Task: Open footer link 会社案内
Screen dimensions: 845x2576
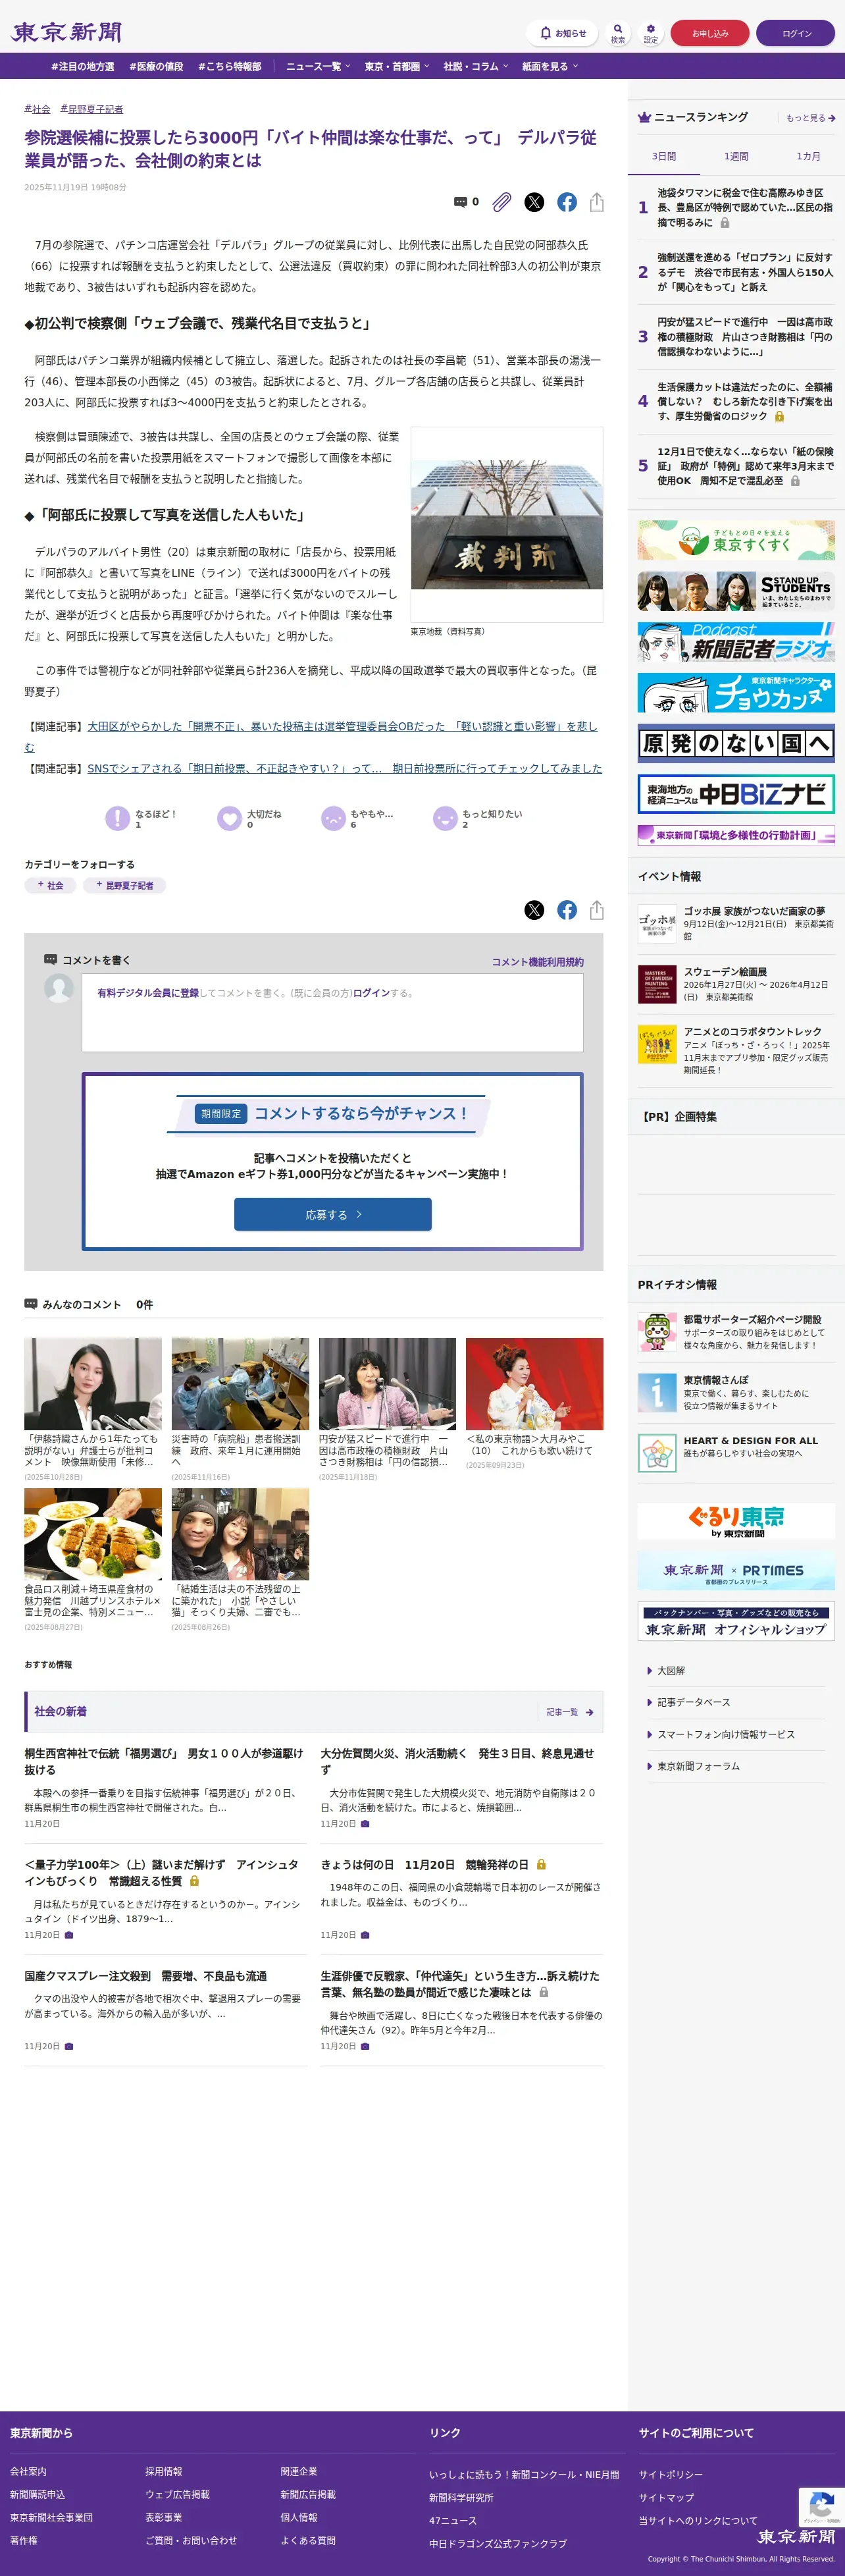Action: point(28,2471)
